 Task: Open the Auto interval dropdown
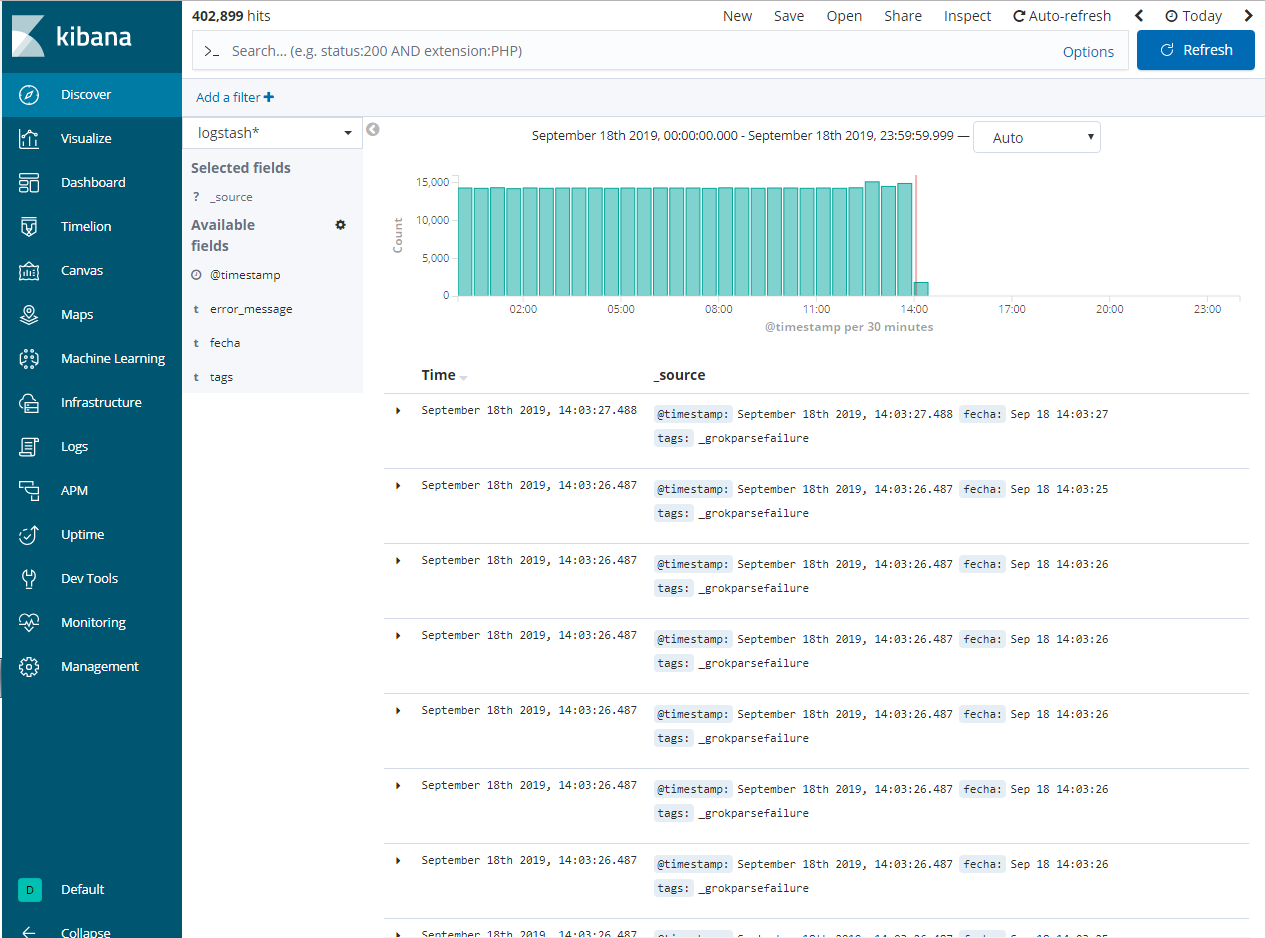coord(1036,138)
